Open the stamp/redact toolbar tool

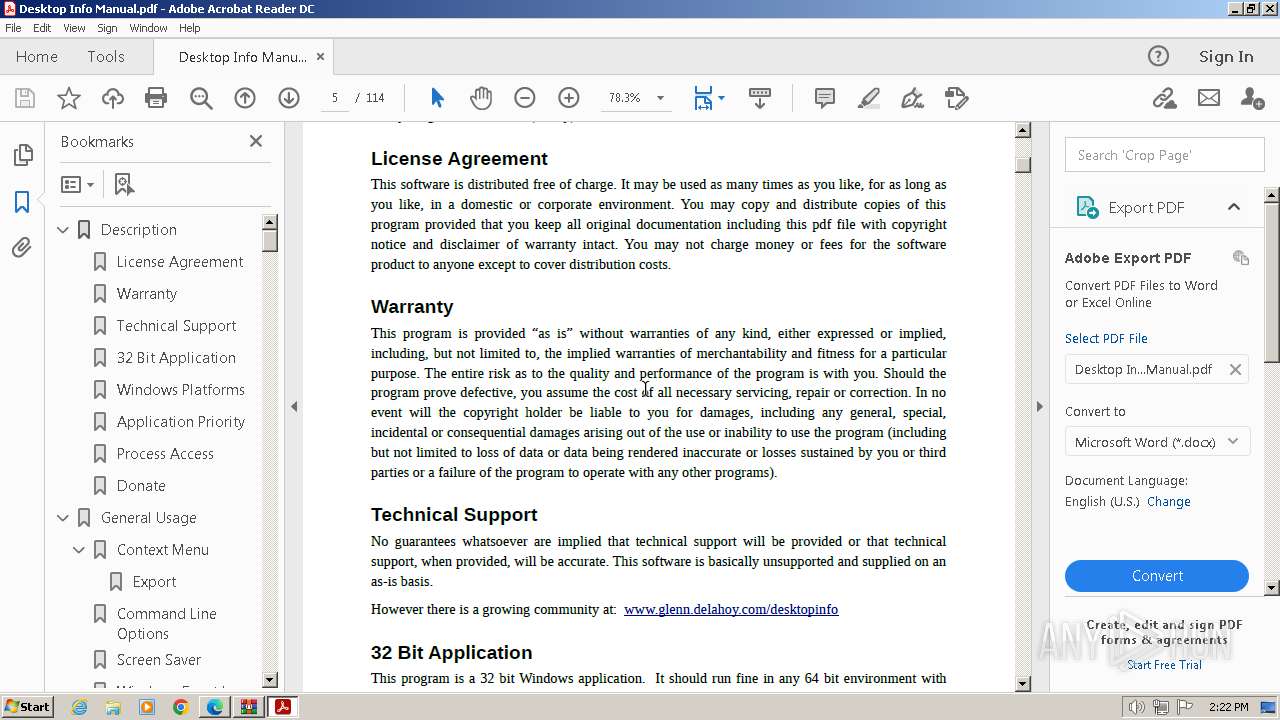957,98
